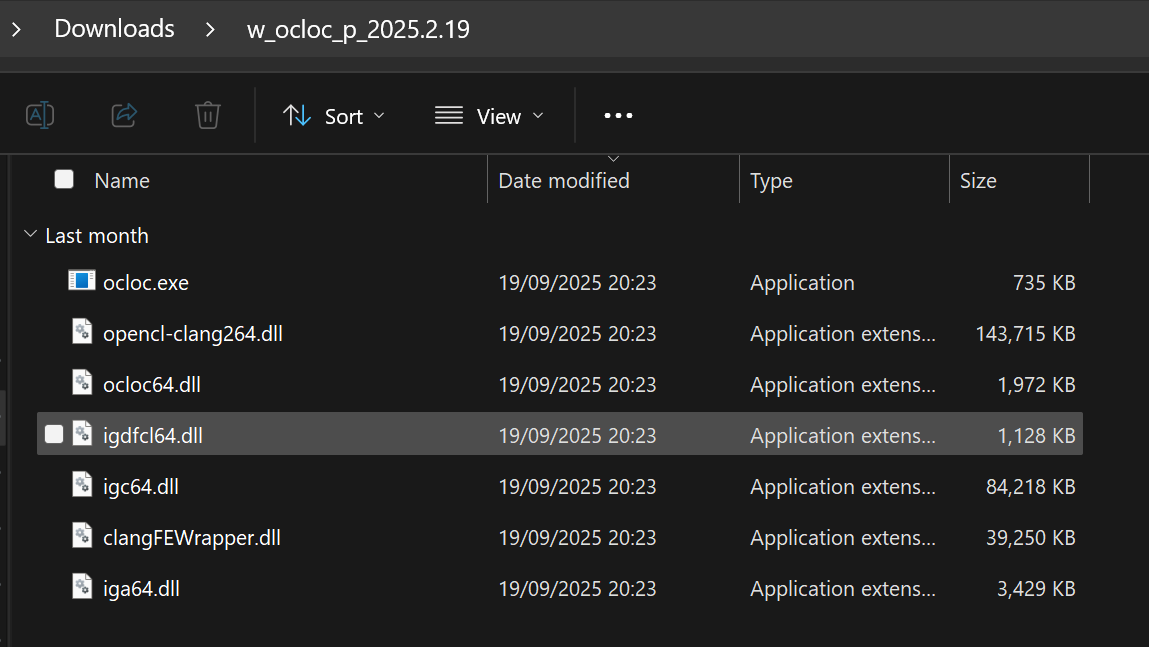Expand the chevron after Downloads breadcrumb
This screenshot has height=647, width=1149.
tap(210, 29)
